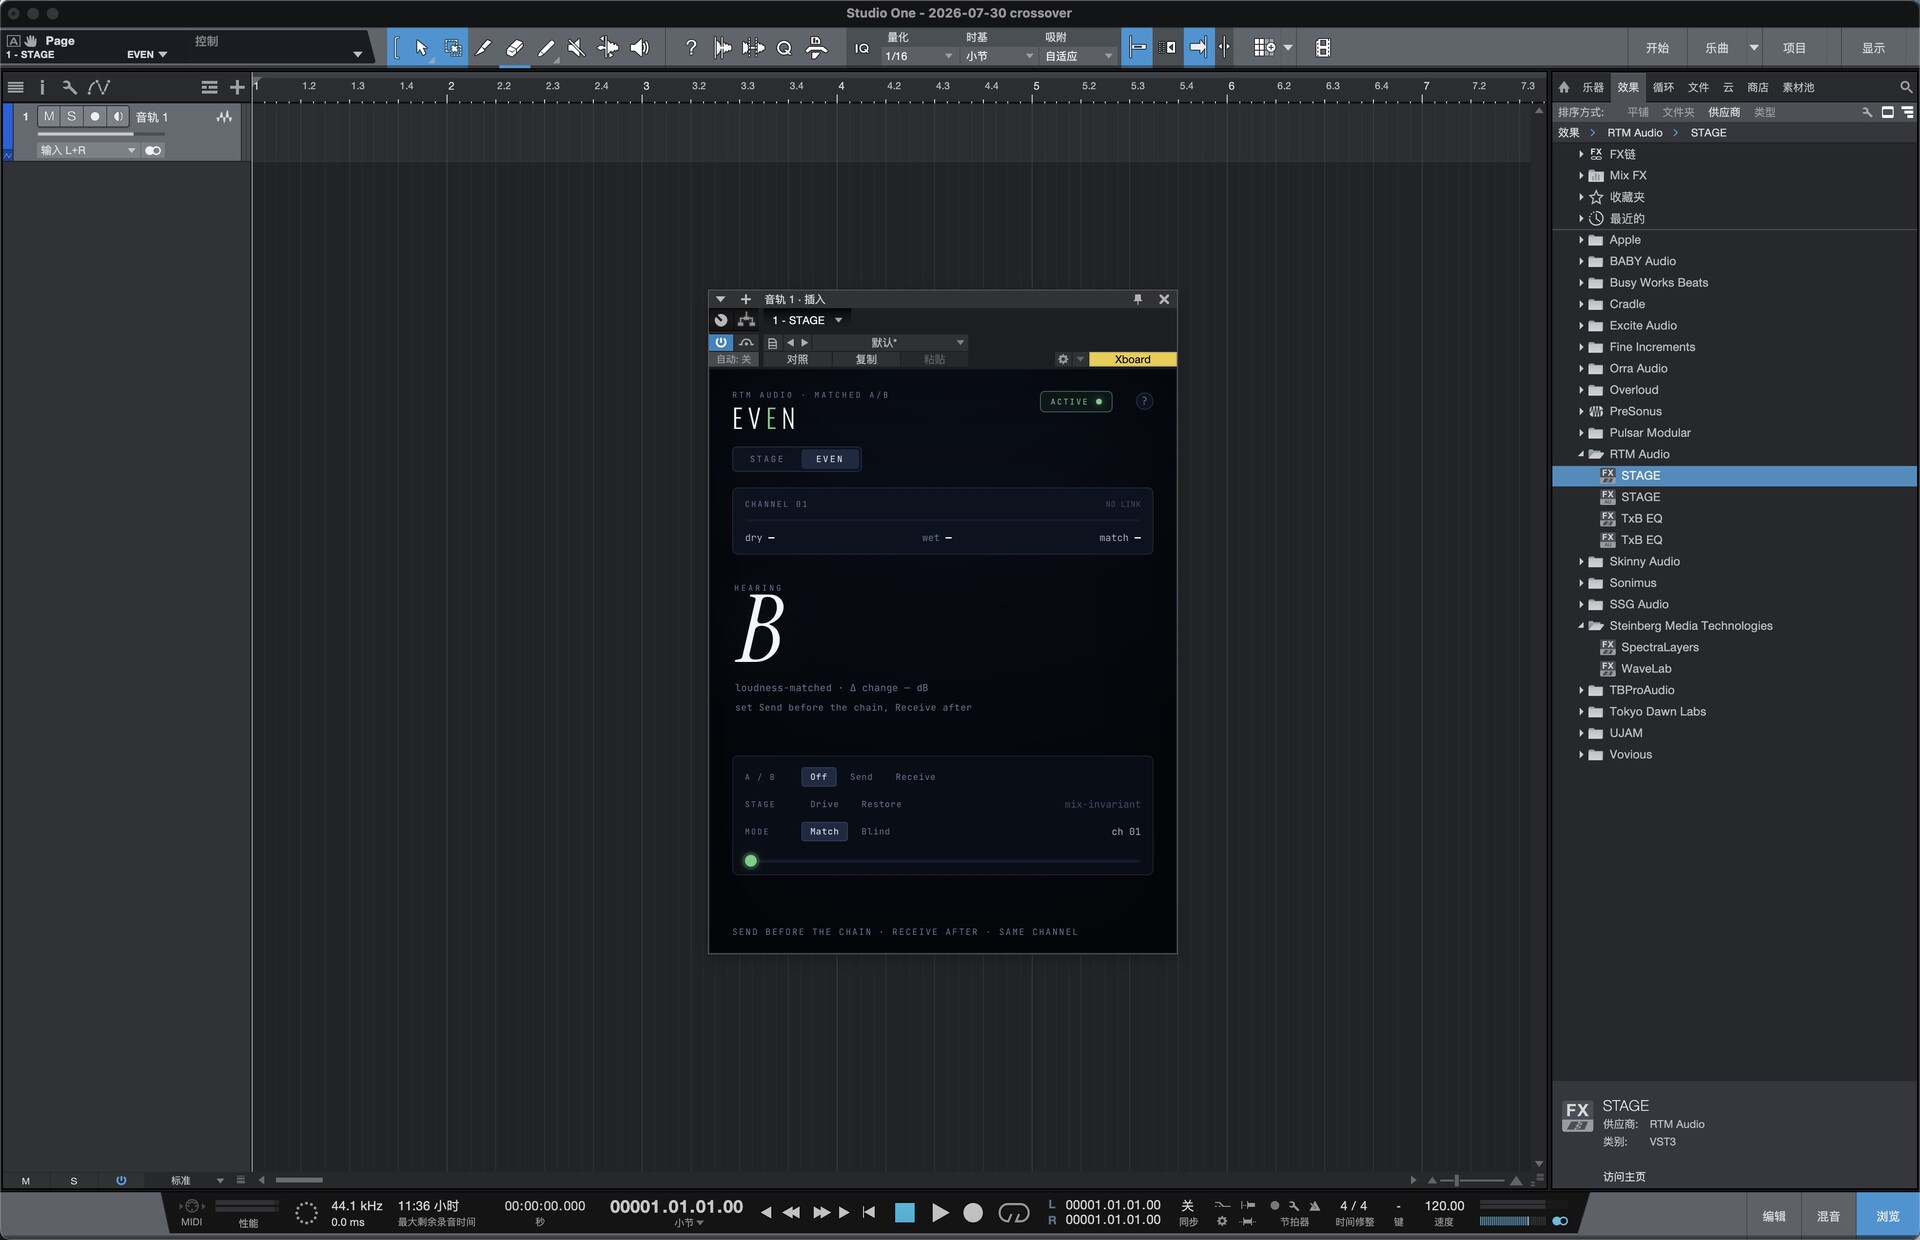Click the preset load document icon

tap(772, 342)
